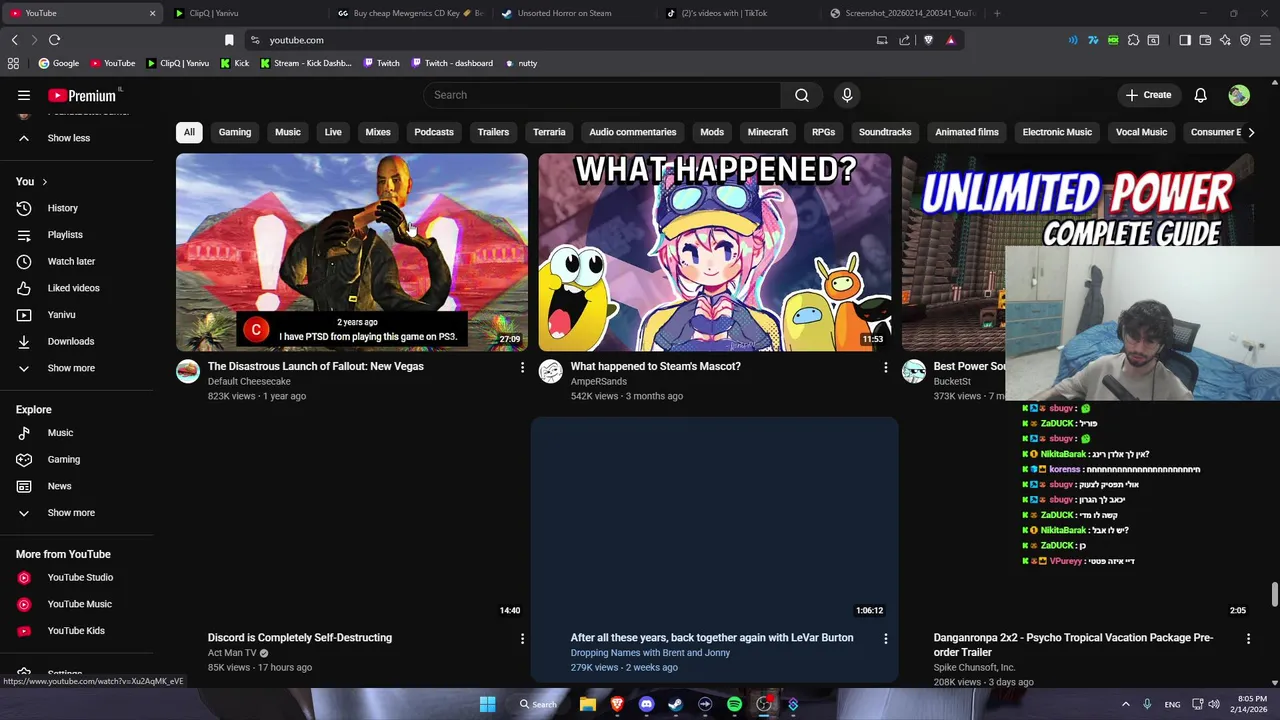Select the Terraria filter chip
The image size is (1280, 720).
pyautogui.click(x=549, y=132)
